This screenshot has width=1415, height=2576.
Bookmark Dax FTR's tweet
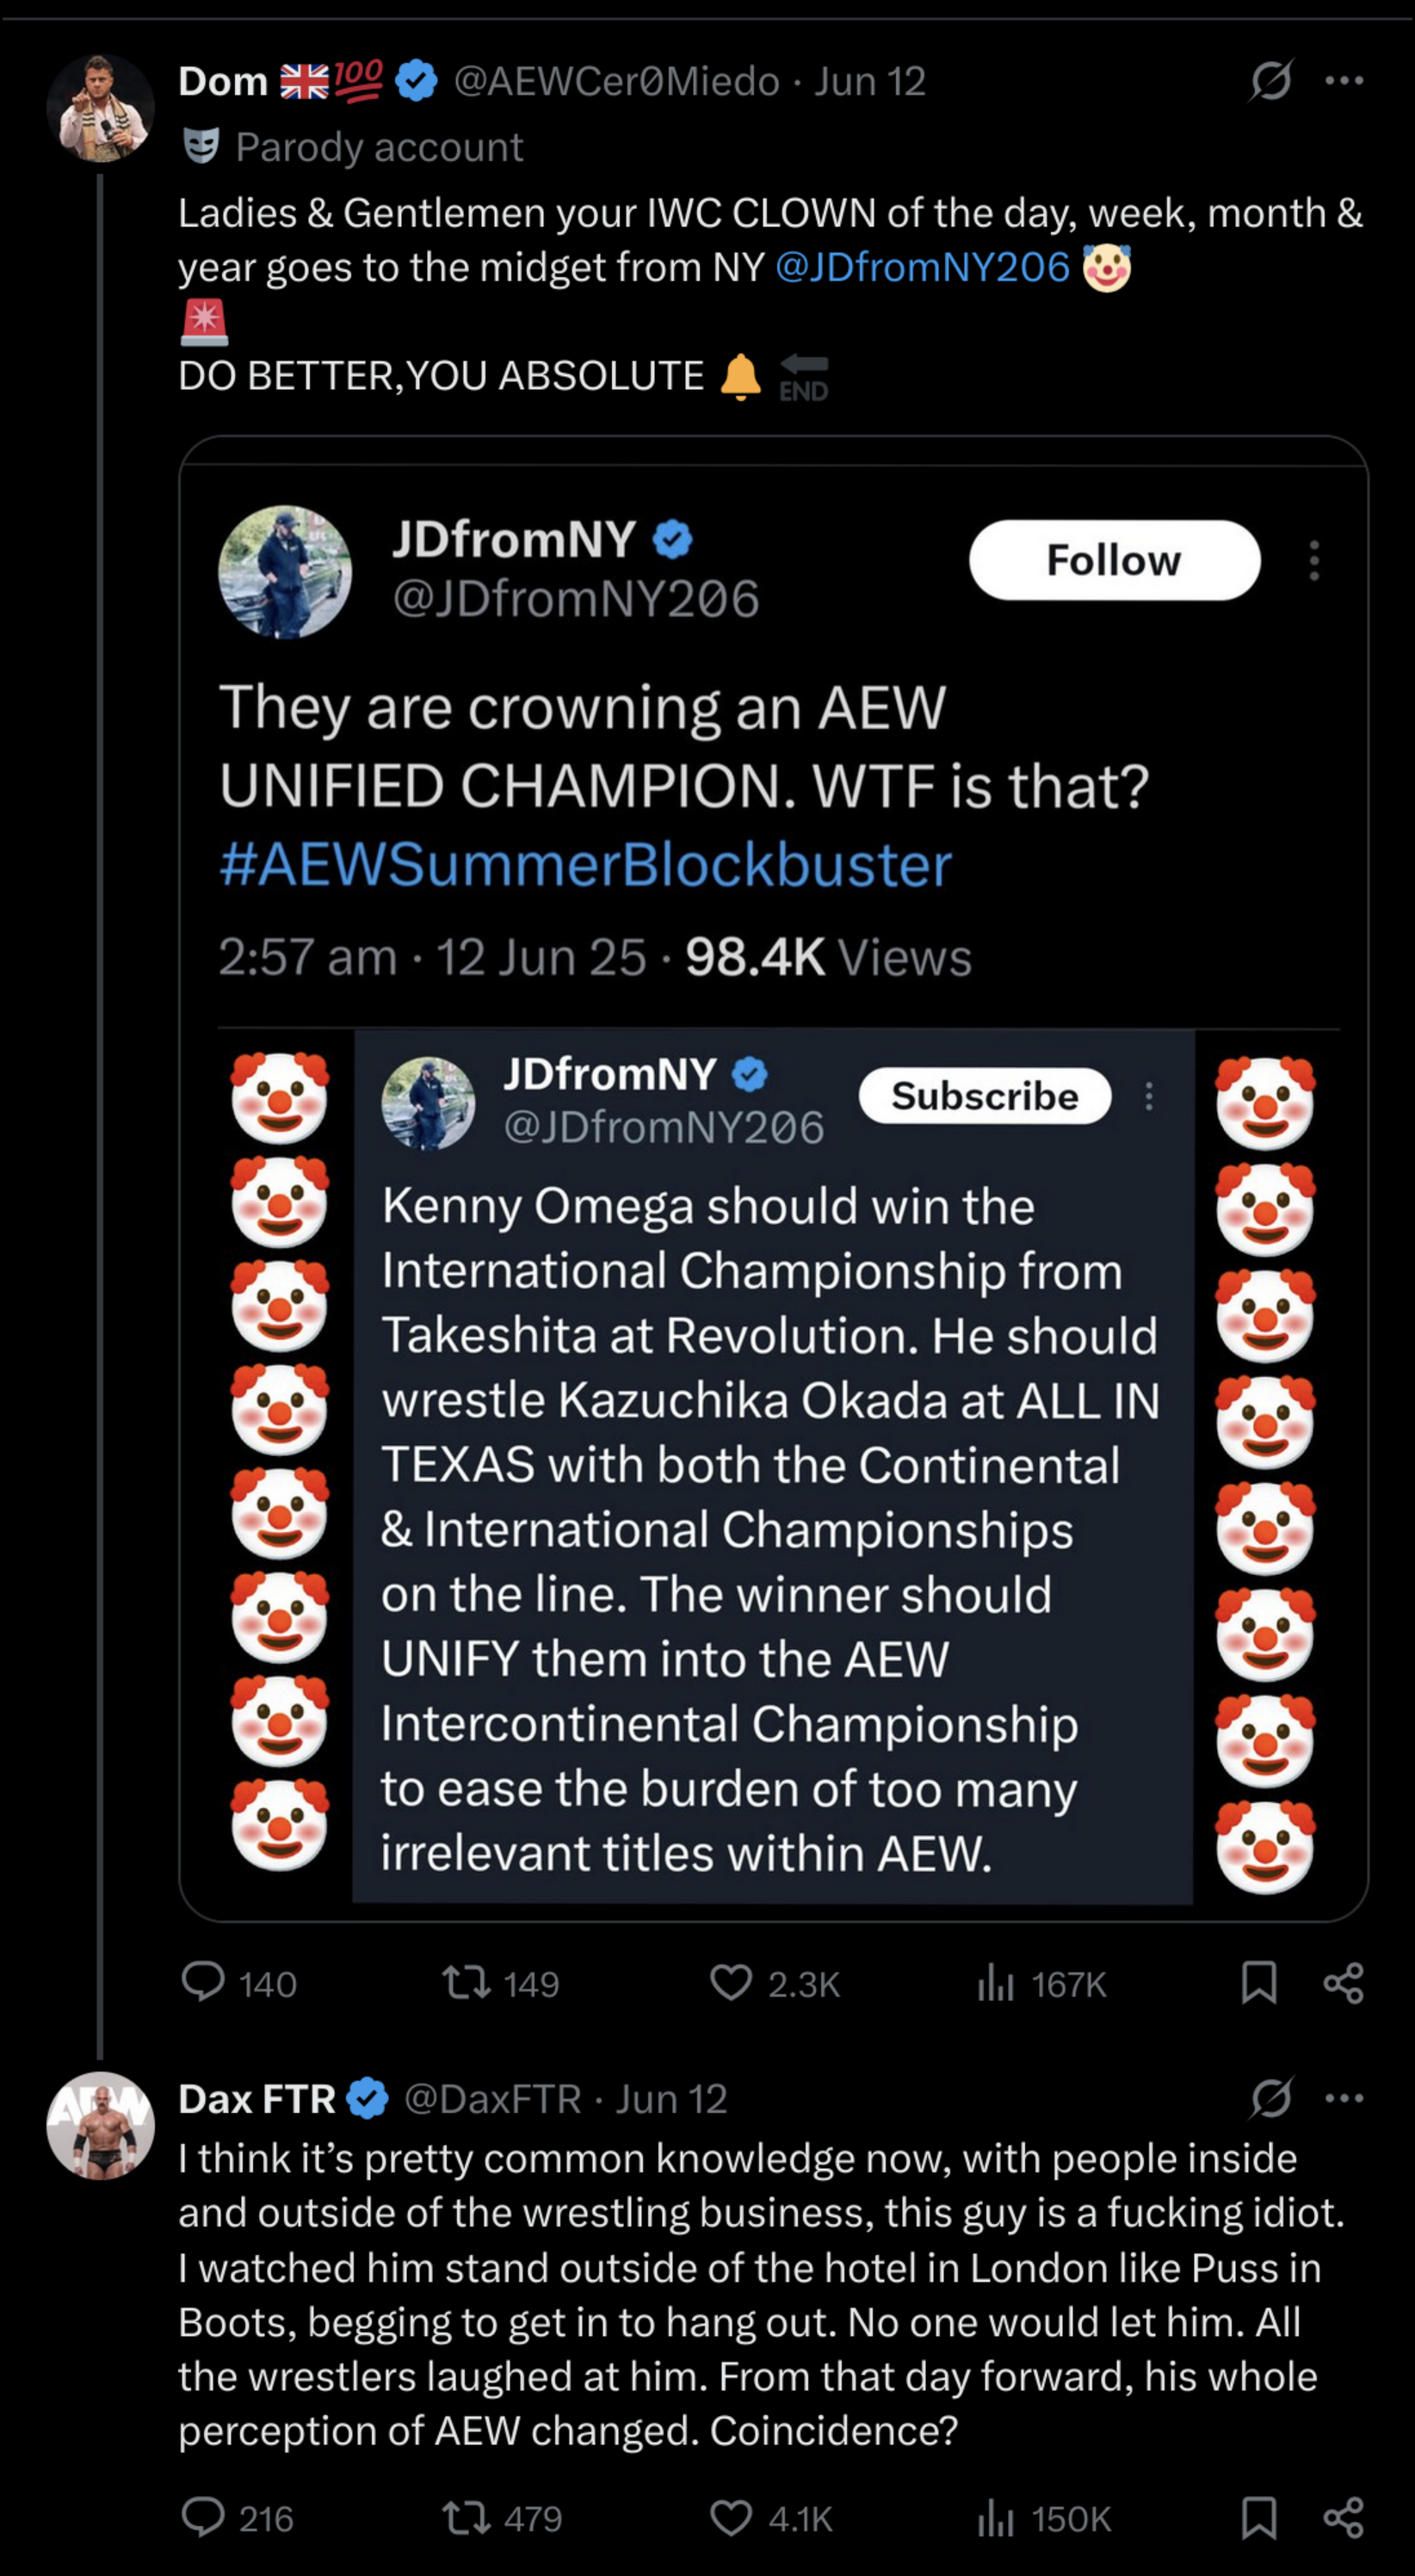point(1258,2517)
